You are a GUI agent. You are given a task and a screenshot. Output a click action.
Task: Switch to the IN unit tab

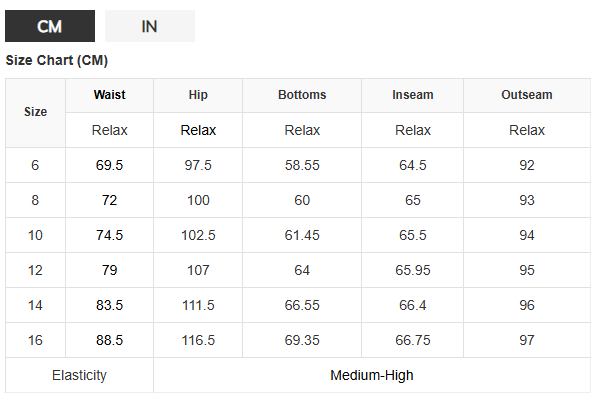pyautogui.click(x=150, y=26)
